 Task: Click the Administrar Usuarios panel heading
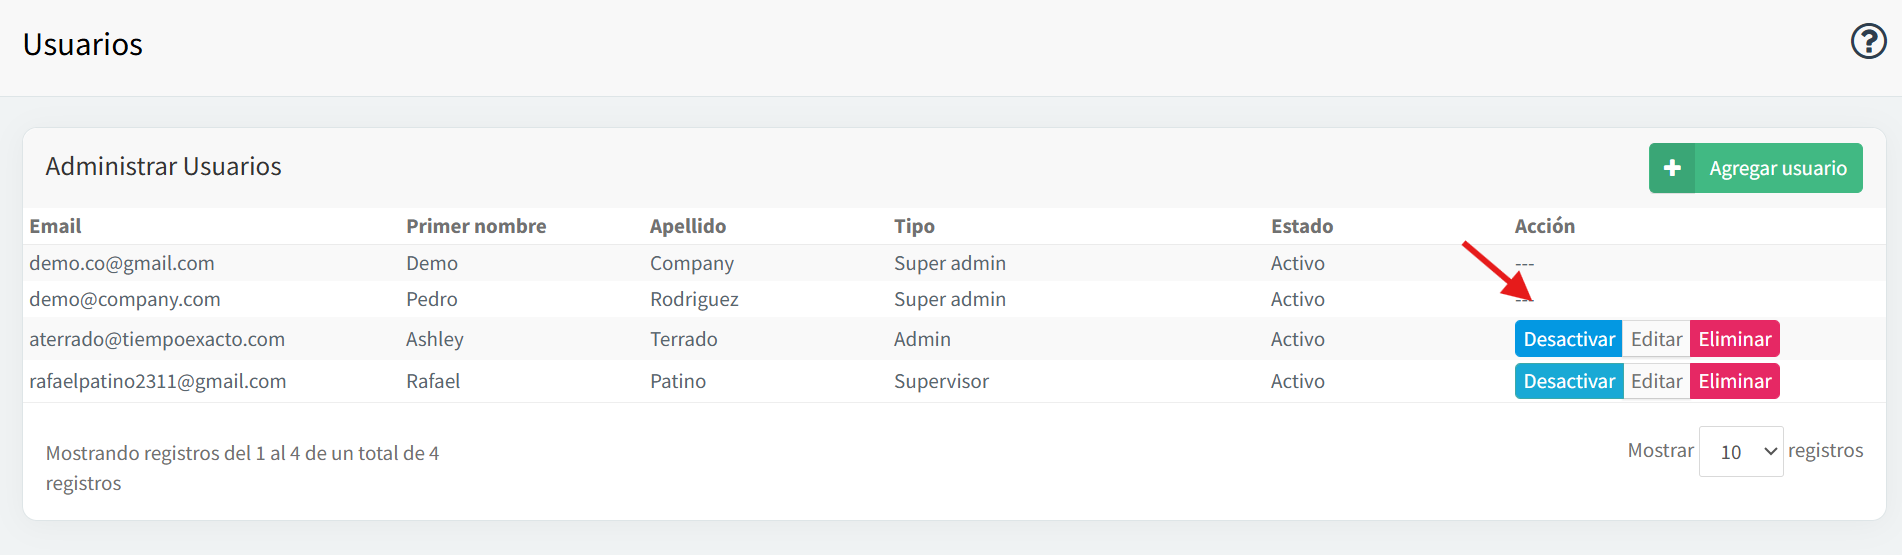click(x=163, y=166)
